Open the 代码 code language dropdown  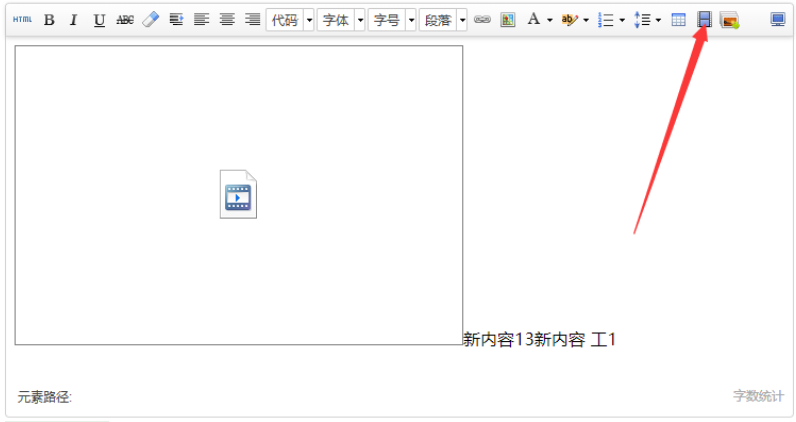284,20
